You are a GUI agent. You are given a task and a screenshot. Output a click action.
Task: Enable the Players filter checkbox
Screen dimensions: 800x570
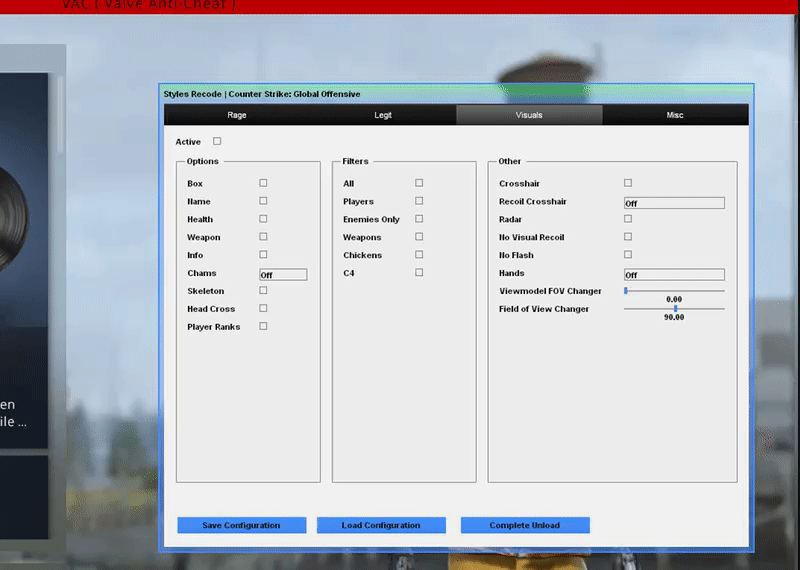point(419,201)
